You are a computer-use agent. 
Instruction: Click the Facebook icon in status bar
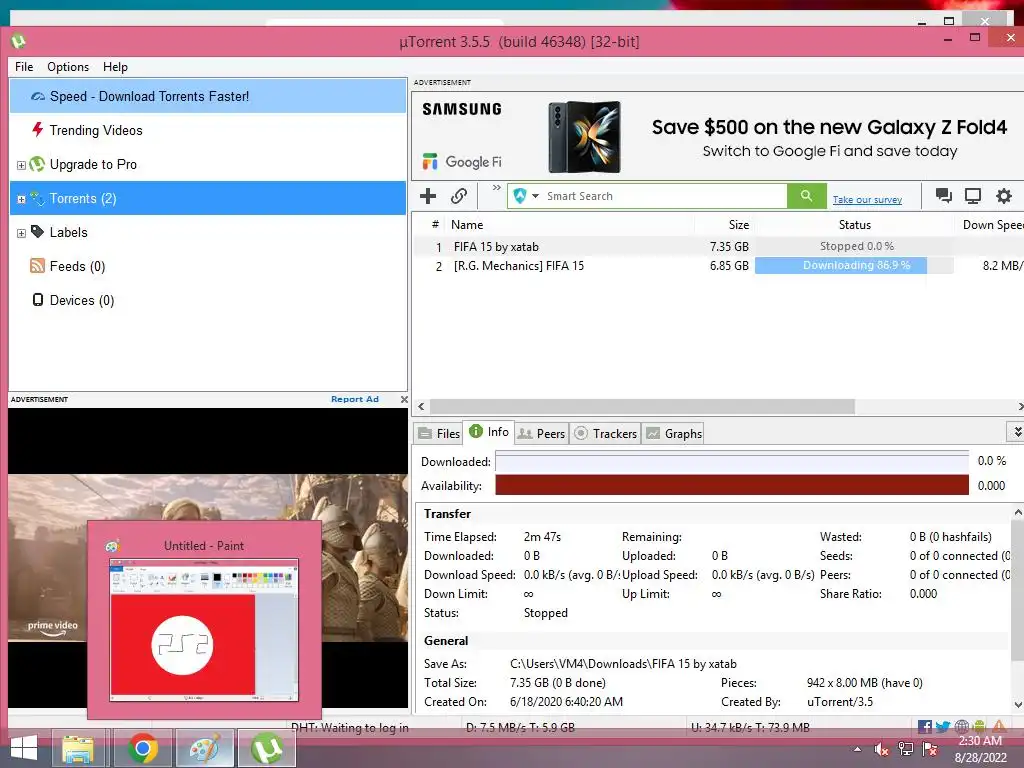point(925,726)
